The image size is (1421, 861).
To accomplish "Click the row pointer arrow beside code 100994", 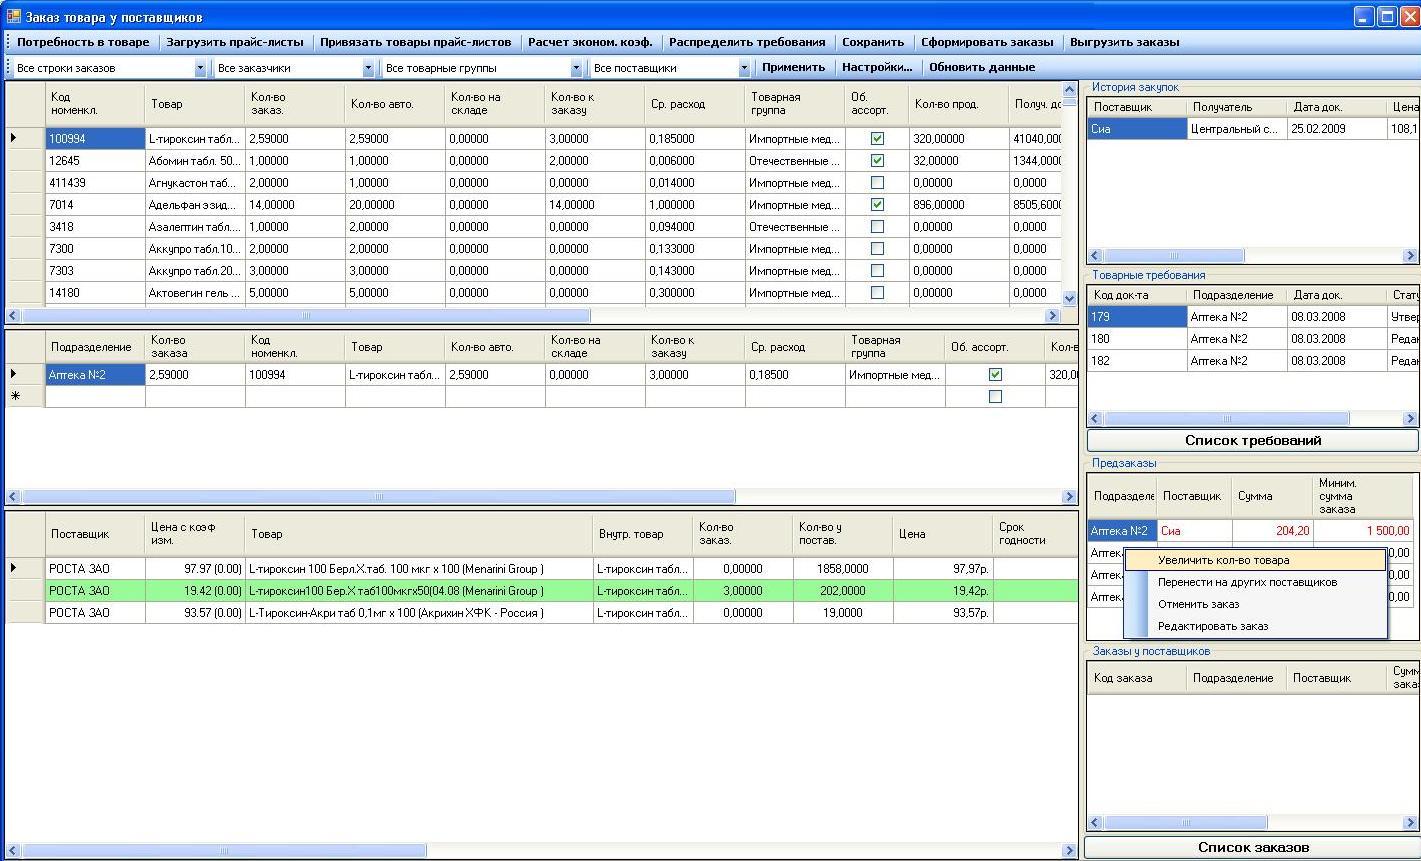I will (x=14, y=138).
